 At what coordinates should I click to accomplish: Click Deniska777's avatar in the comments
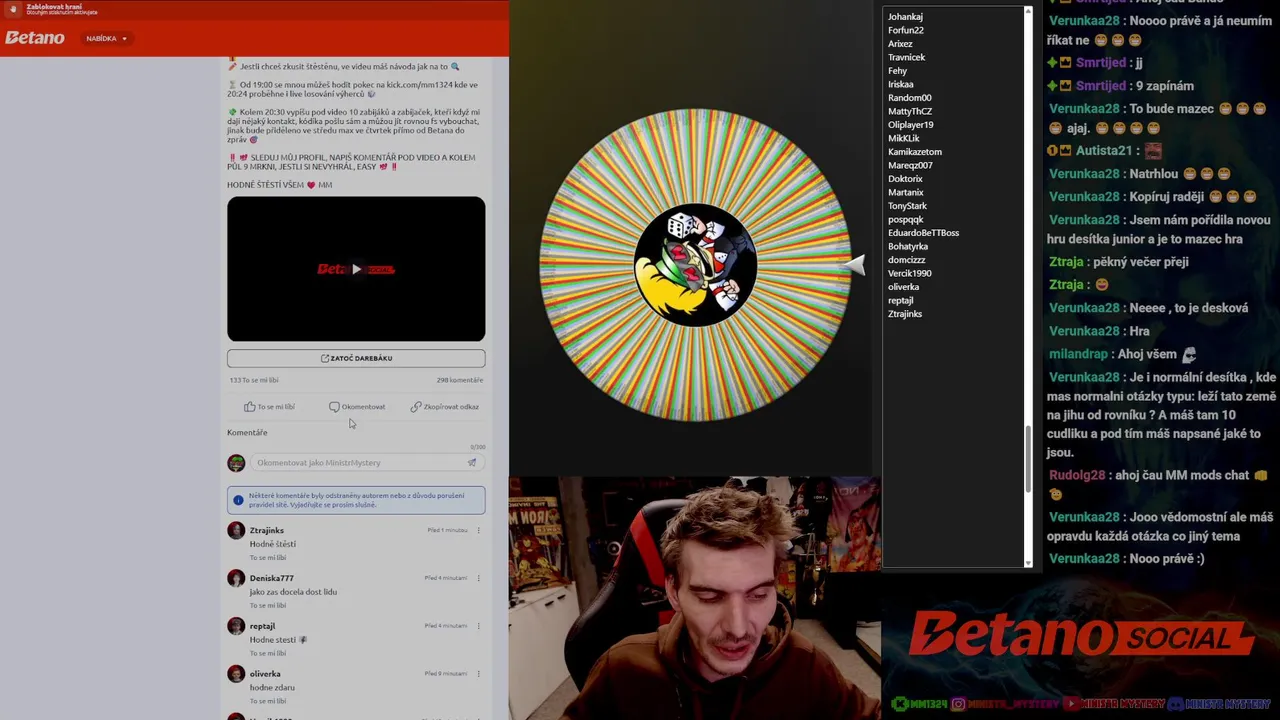[236, 579]
